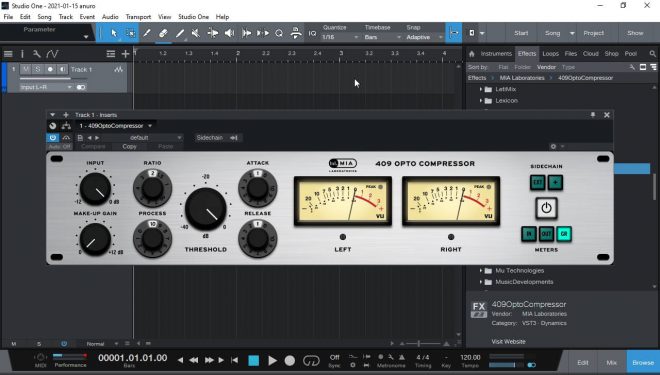Select the Eraser tool
This screenshot has height=375, width=660.
(x=163, y=33)
